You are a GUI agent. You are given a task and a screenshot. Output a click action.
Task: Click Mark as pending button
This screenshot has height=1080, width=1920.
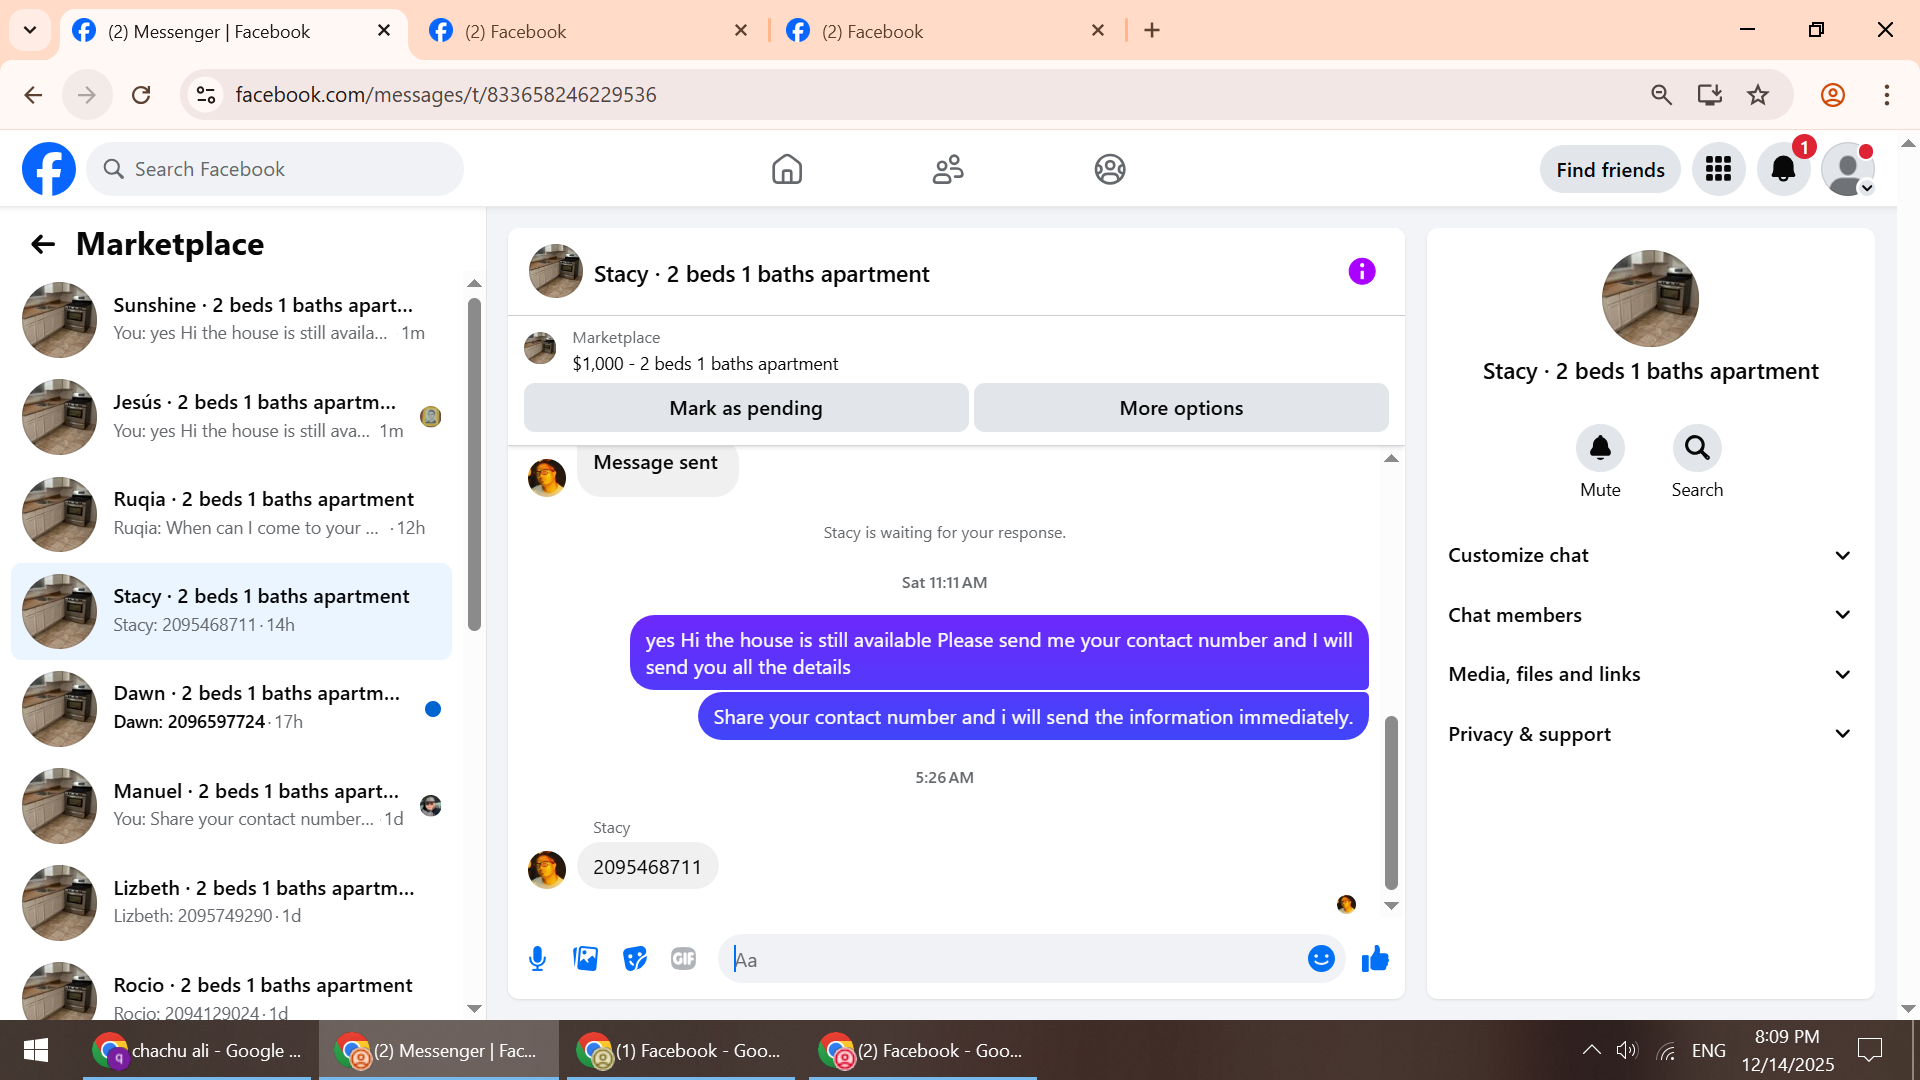point(745,408)
